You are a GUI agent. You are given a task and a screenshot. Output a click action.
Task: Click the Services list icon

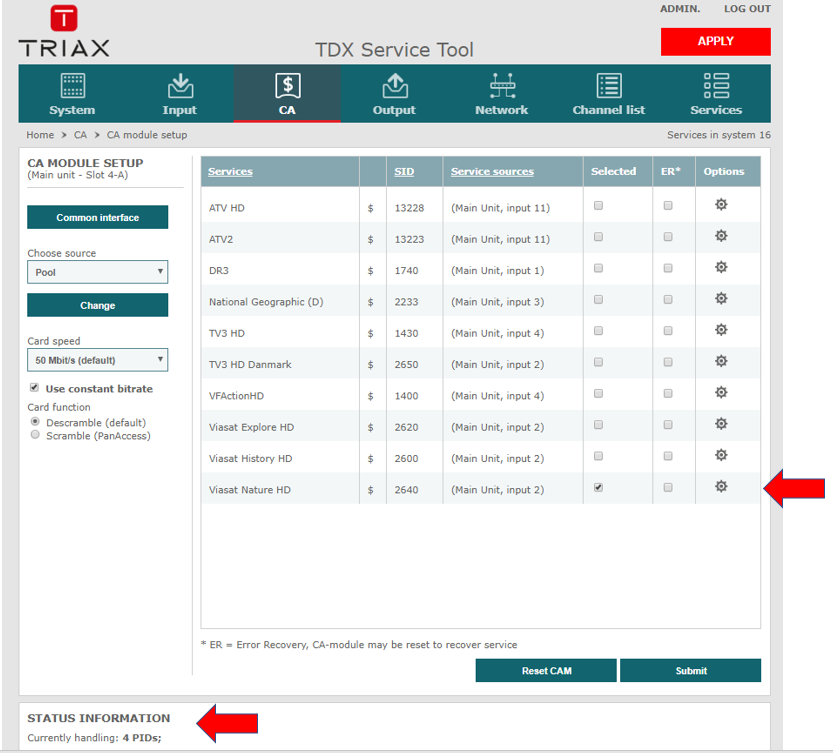point(716,86)
